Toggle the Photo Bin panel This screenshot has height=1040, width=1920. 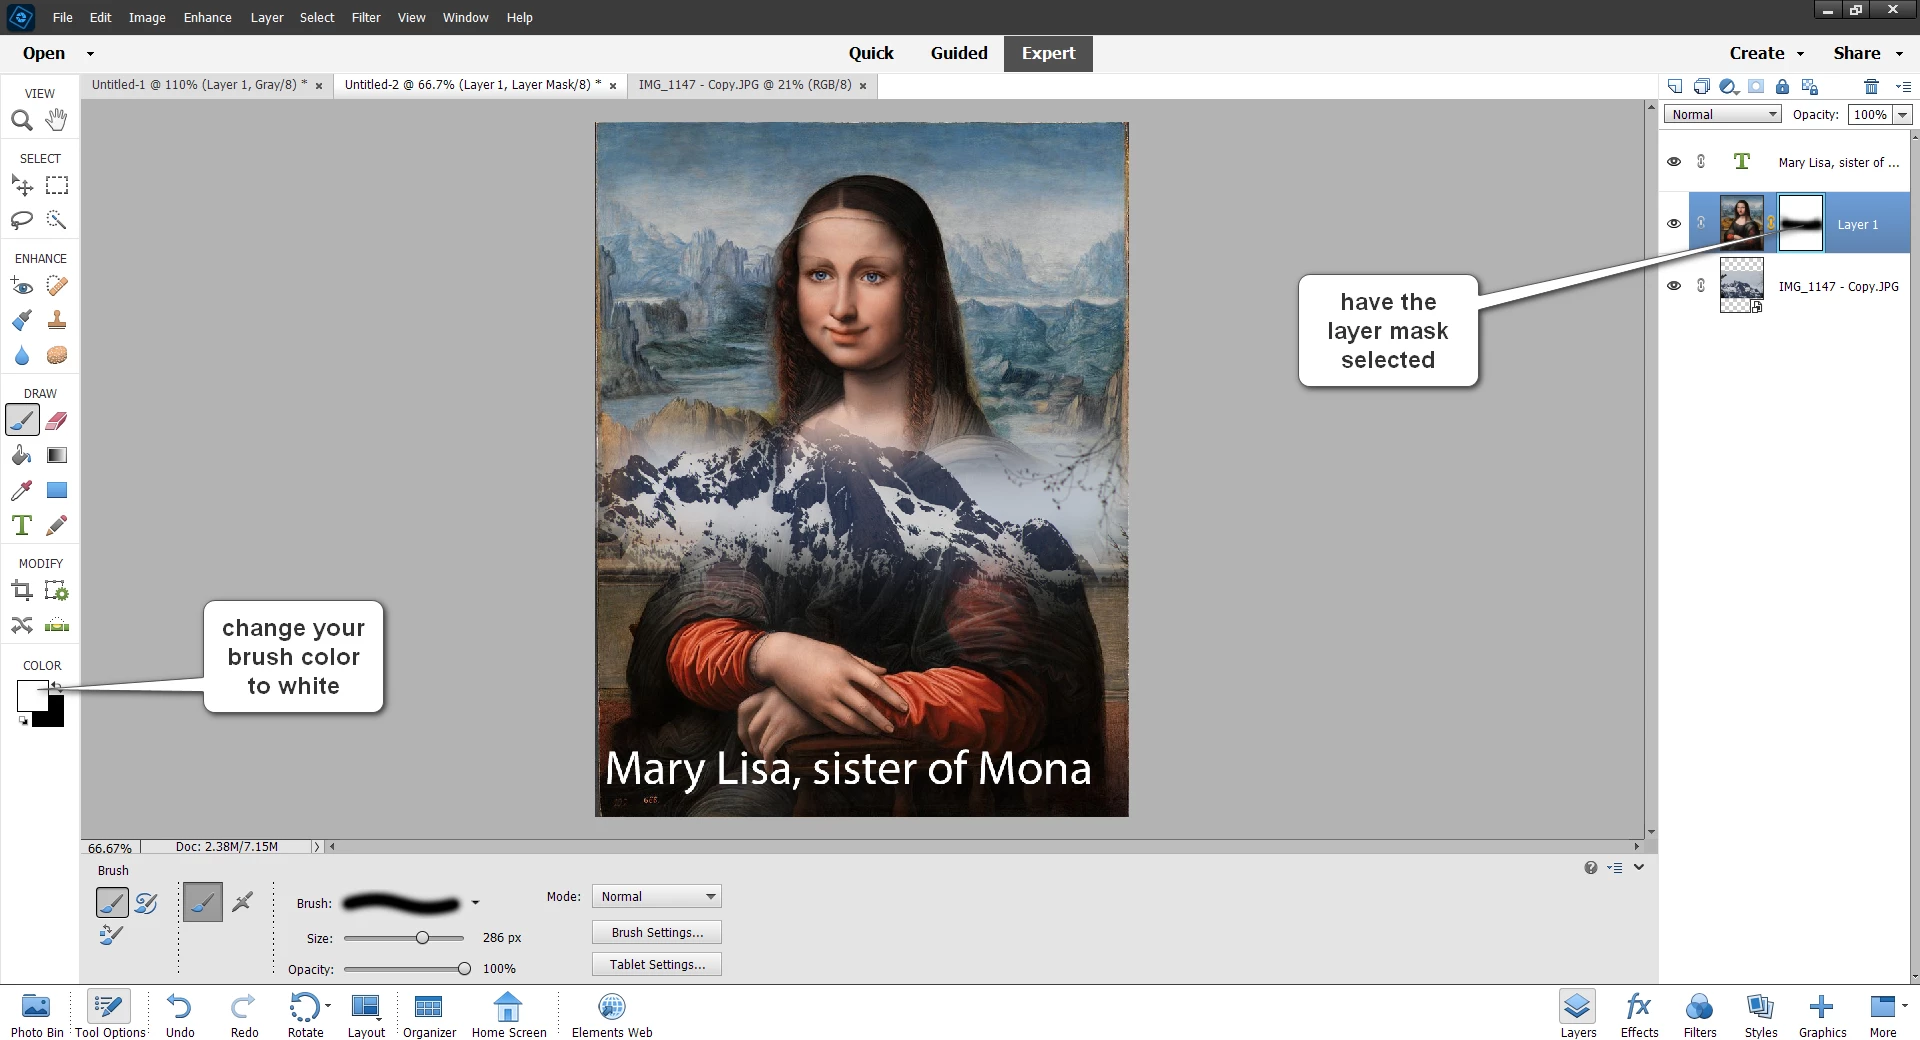[37, 1015]
